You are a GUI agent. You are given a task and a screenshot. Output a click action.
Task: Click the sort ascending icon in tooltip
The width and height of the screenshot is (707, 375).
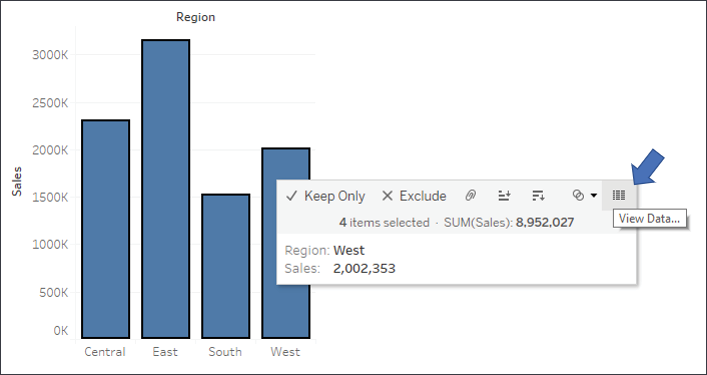[504, 196]
